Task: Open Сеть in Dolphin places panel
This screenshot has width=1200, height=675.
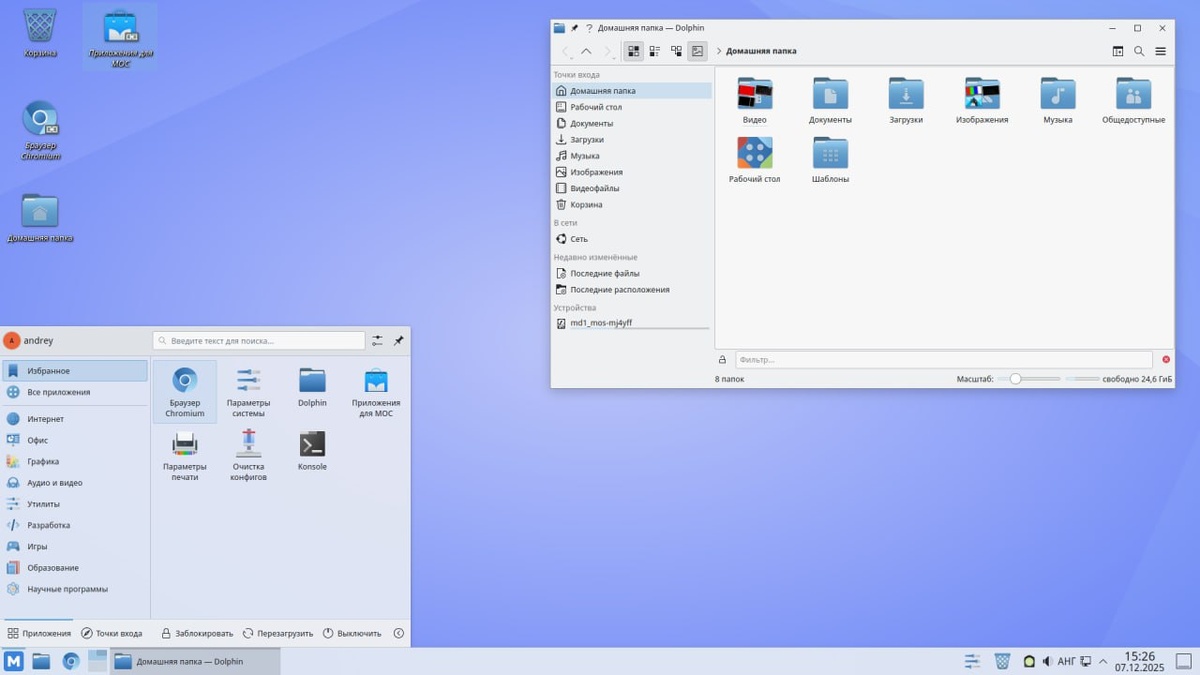Action: click(632, 239)
